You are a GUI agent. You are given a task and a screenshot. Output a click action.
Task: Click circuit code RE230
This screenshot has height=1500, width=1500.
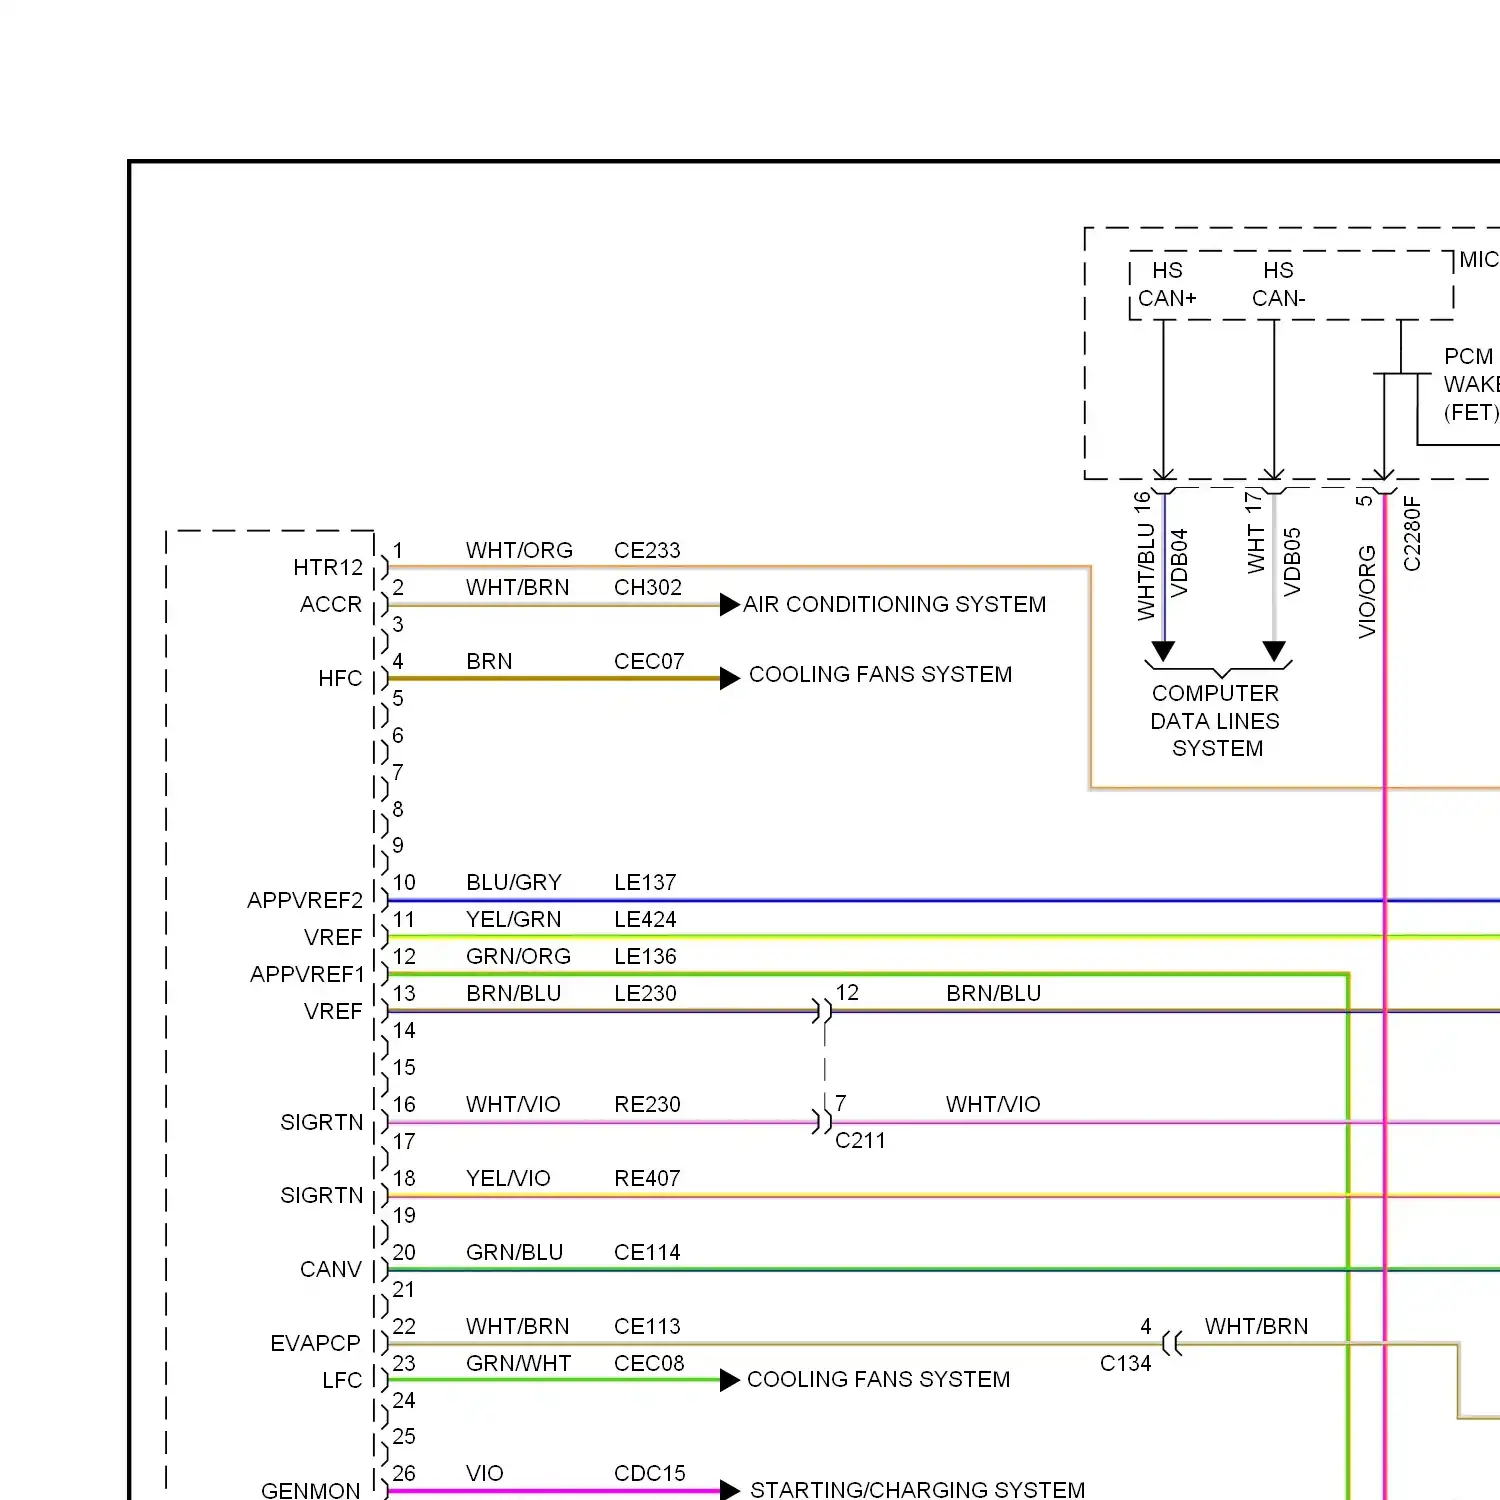click(x=647, y=1105)
